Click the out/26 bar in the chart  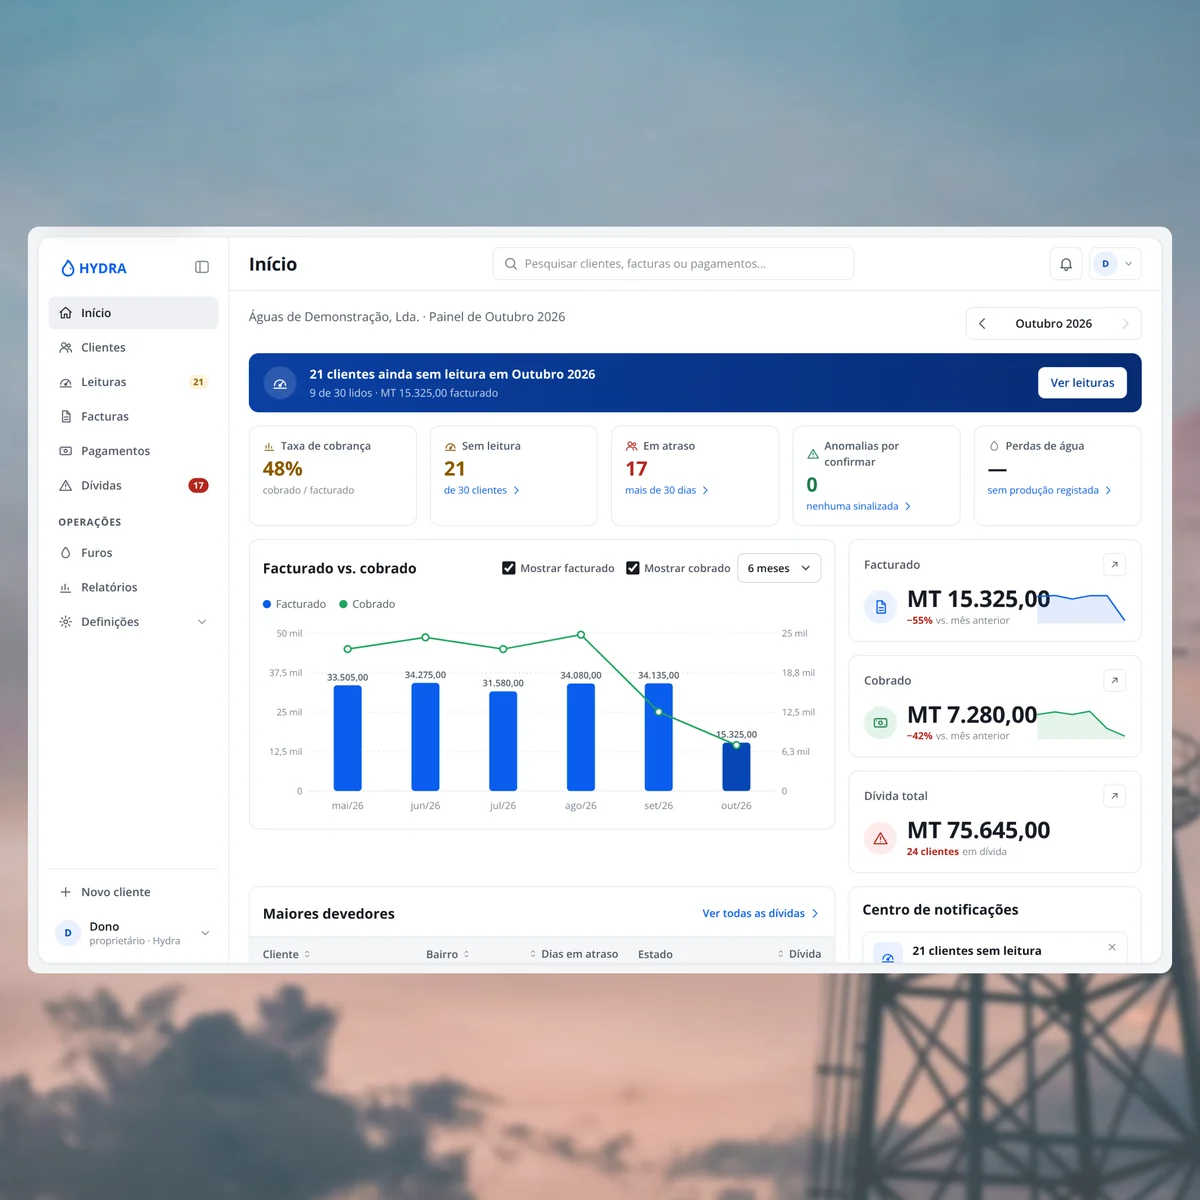(736, 767)
